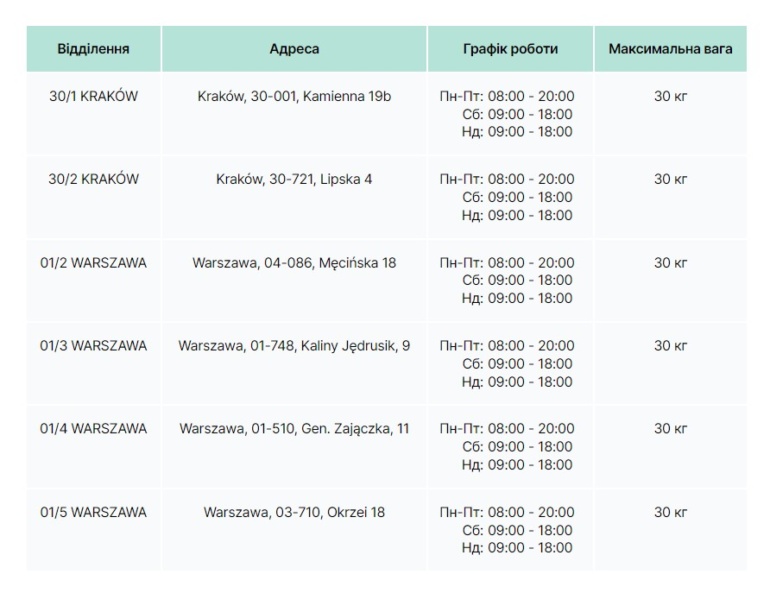Click the Адреса column header
770x593 pixels.
294,49
